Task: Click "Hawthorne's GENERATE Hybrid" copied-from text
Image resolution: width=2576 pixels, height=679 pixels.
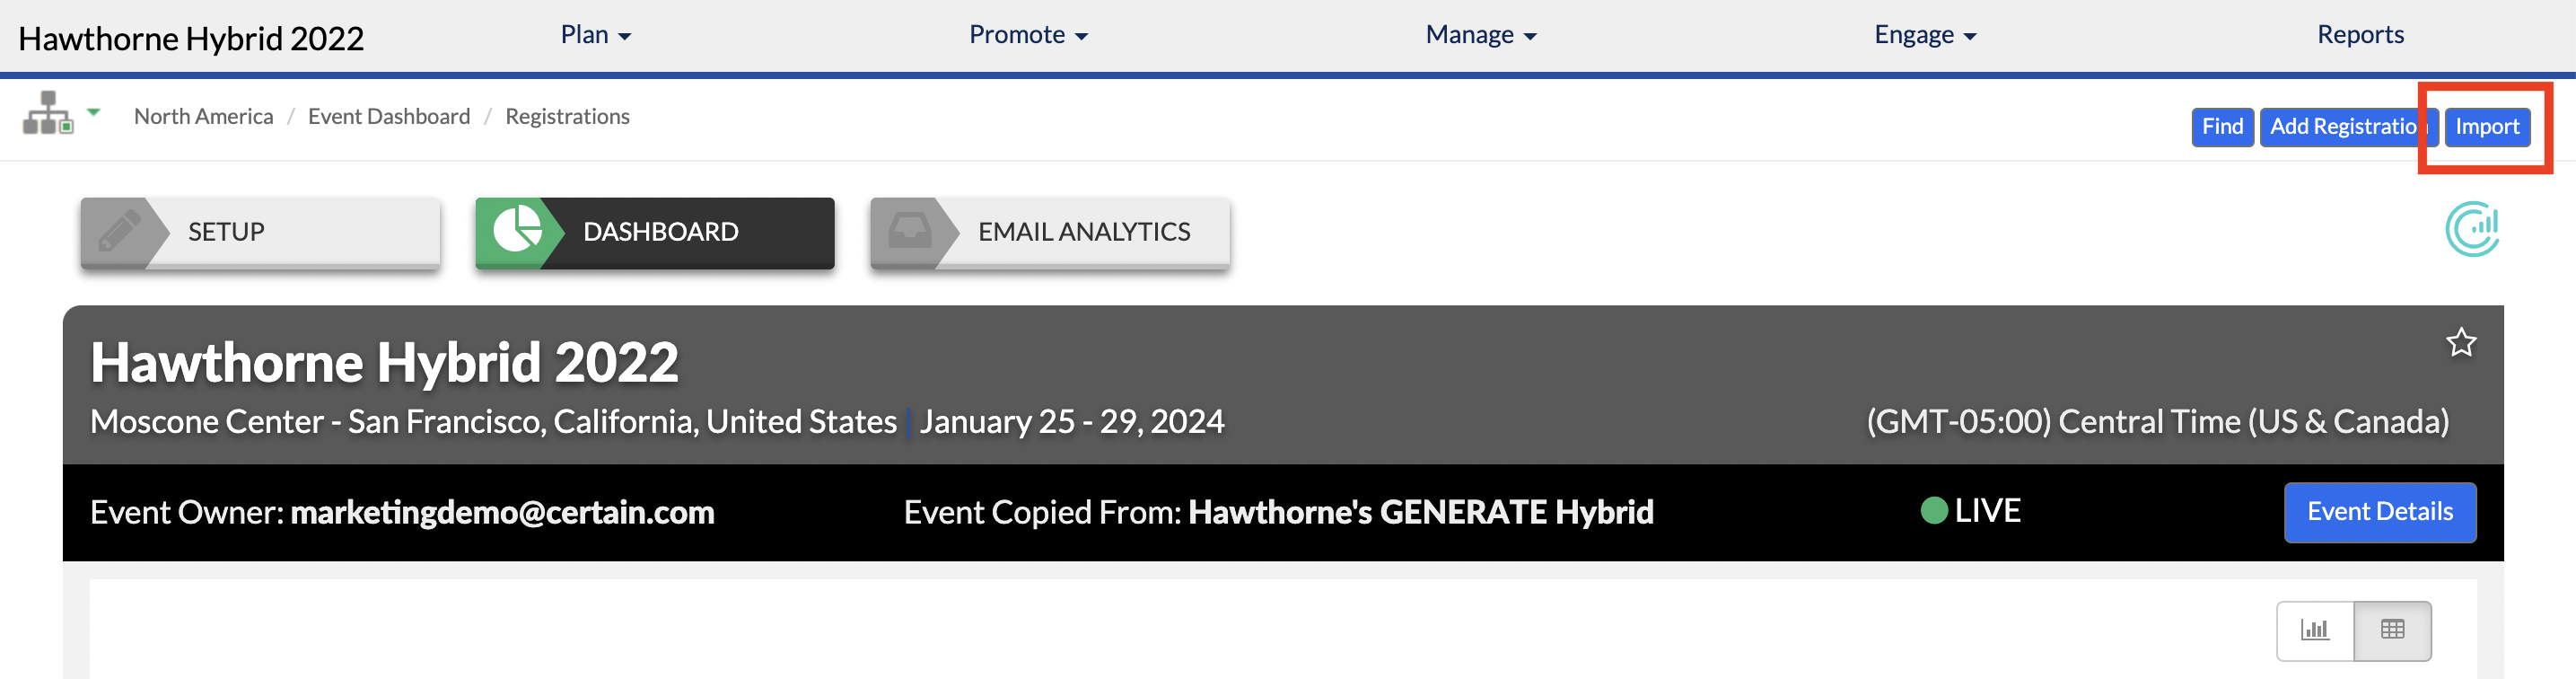Action: [1420, 512]
